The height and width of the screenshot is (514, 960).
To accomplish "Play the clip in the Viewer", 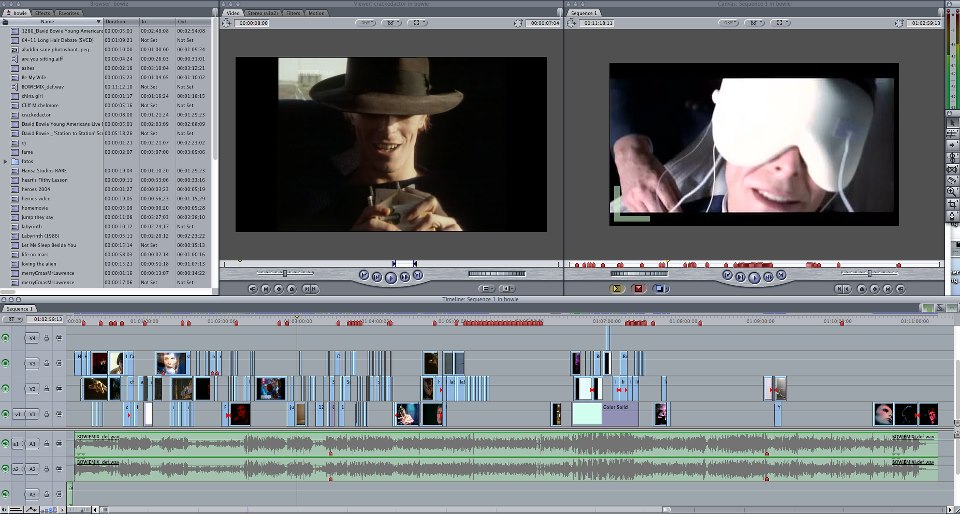I will pos(391,278).
